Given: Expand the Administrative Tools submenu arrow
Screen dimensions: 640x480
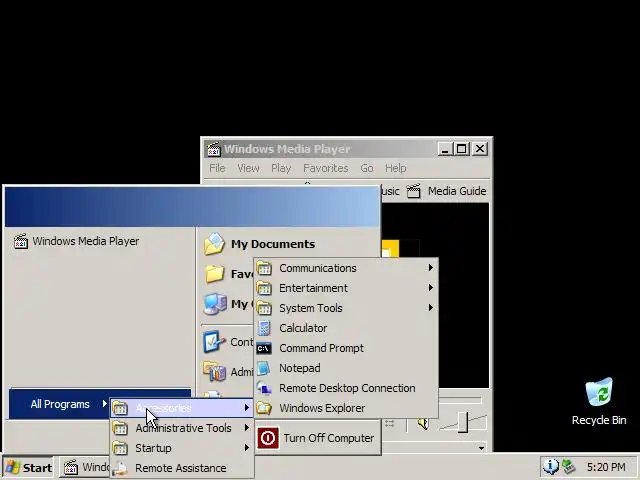Looking at the screenshot, I should 247,428.
